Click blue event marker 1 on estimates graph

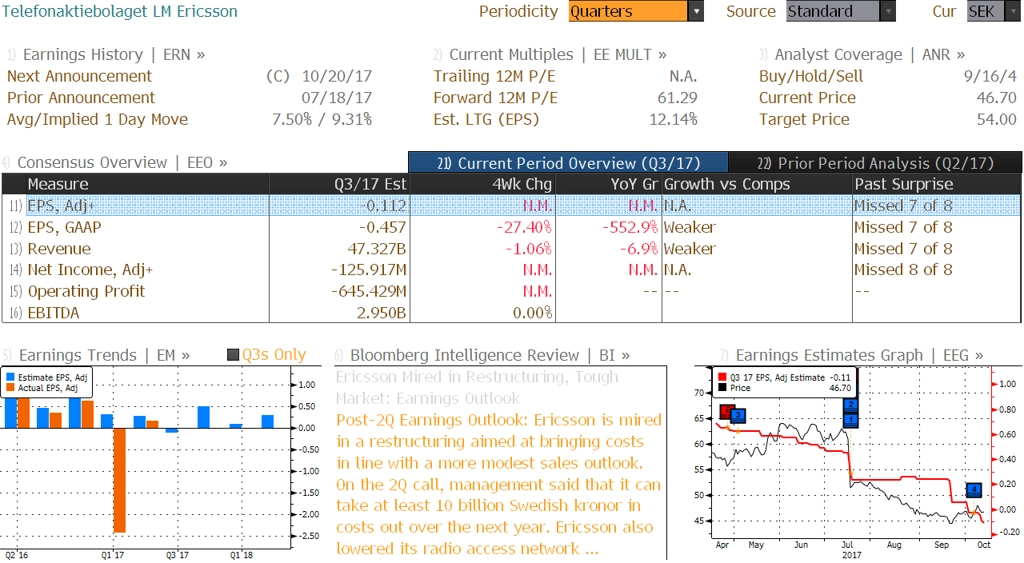(x=851, y=419)
